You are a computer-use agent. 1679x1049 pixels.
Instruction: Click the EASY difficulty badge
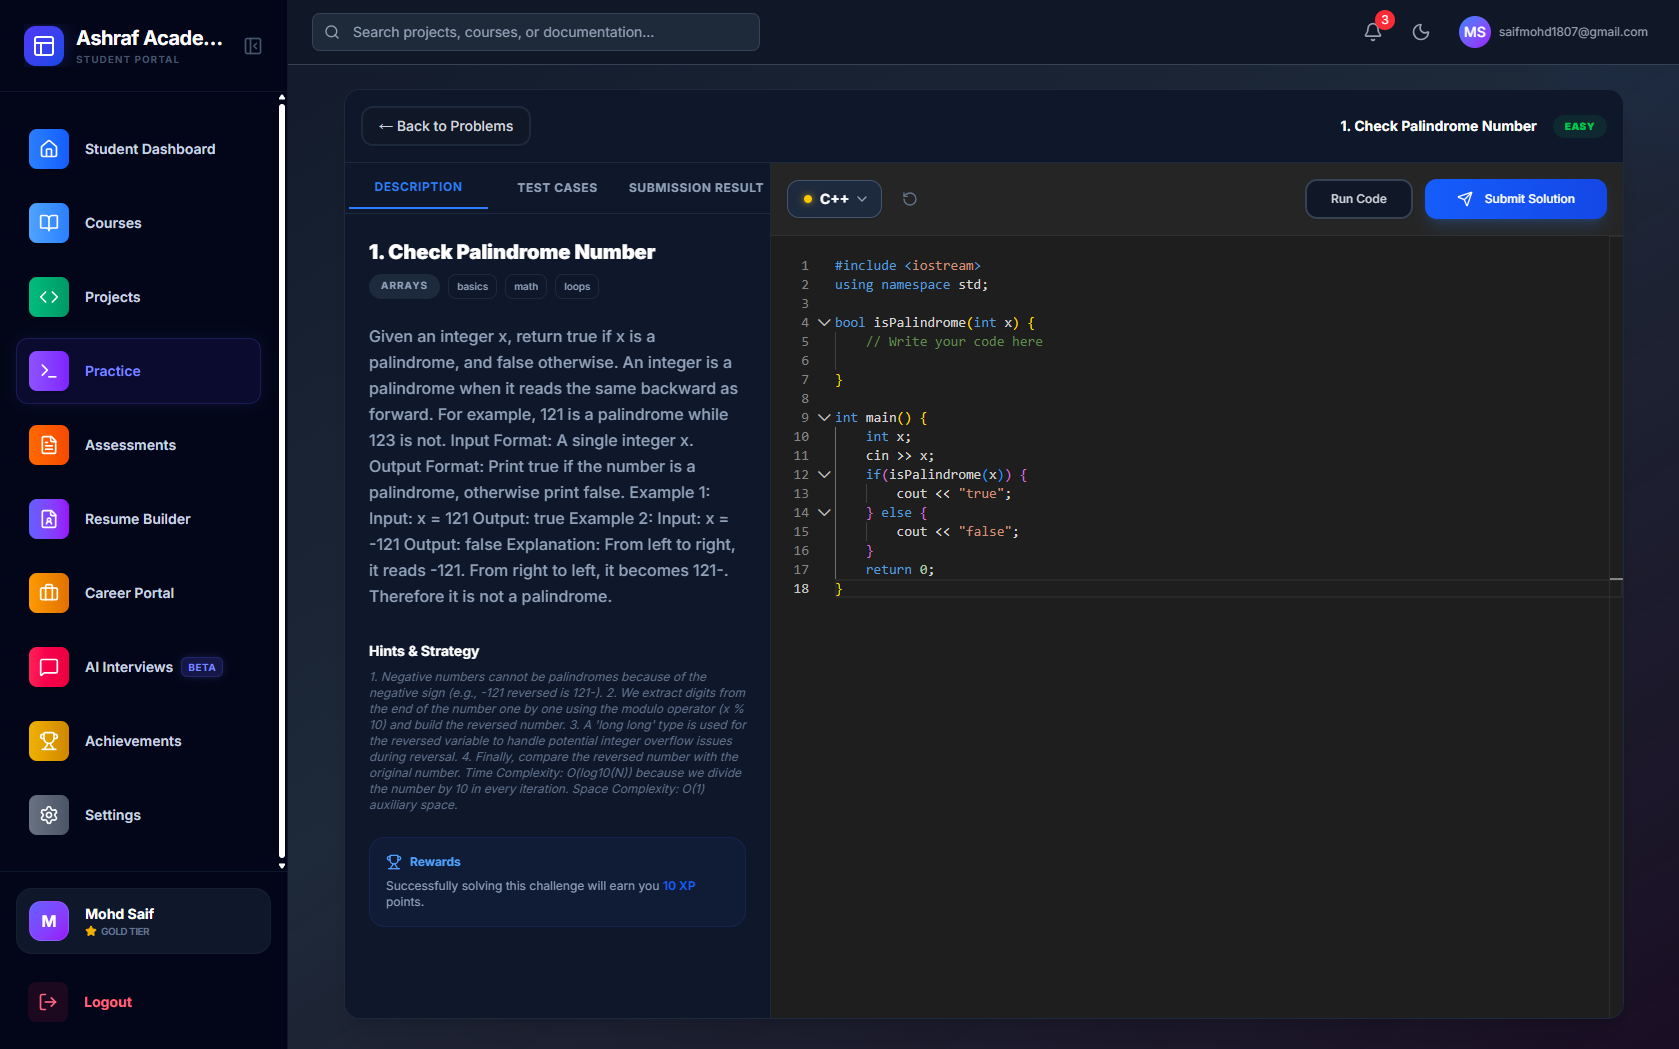(x=1579, y=126)
